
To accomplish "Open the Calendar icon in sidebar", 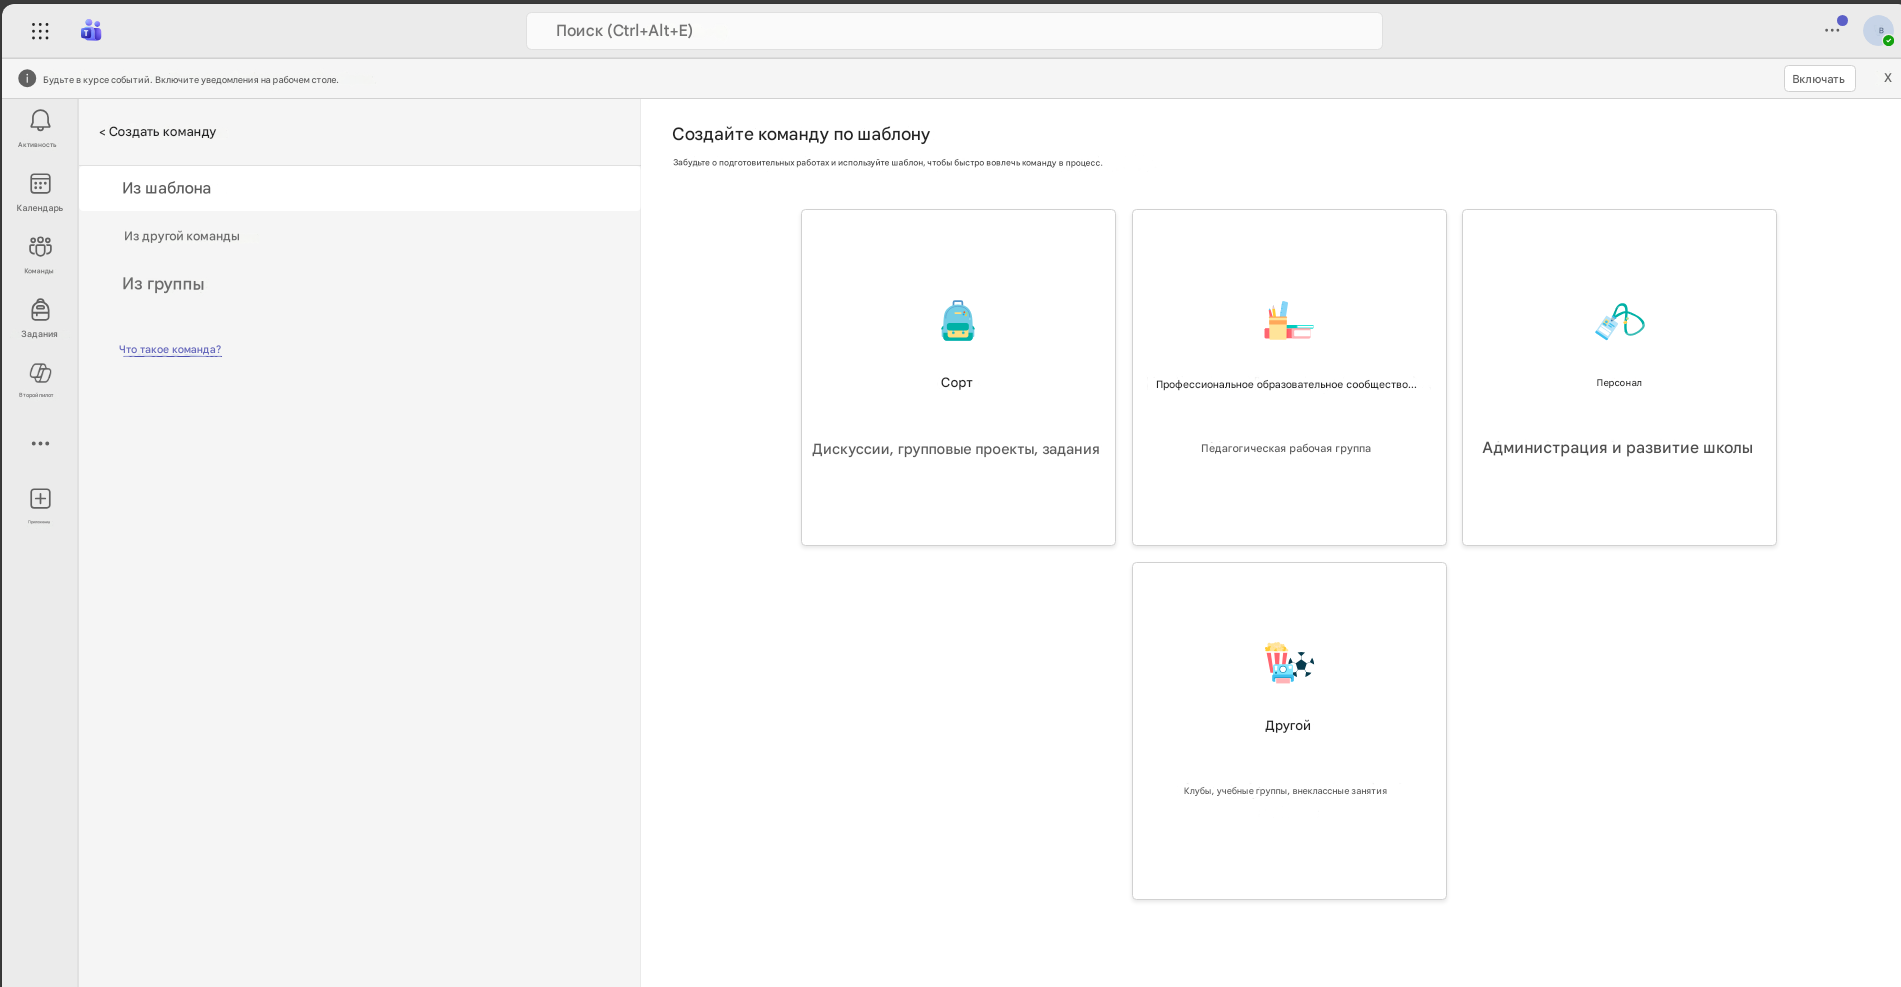I will [40, 184].
